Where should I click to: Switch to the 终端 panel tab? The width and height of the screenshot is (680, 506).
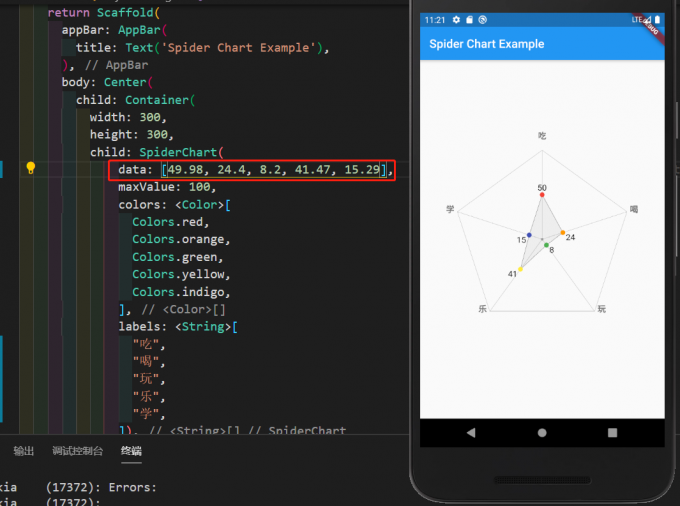131,451
